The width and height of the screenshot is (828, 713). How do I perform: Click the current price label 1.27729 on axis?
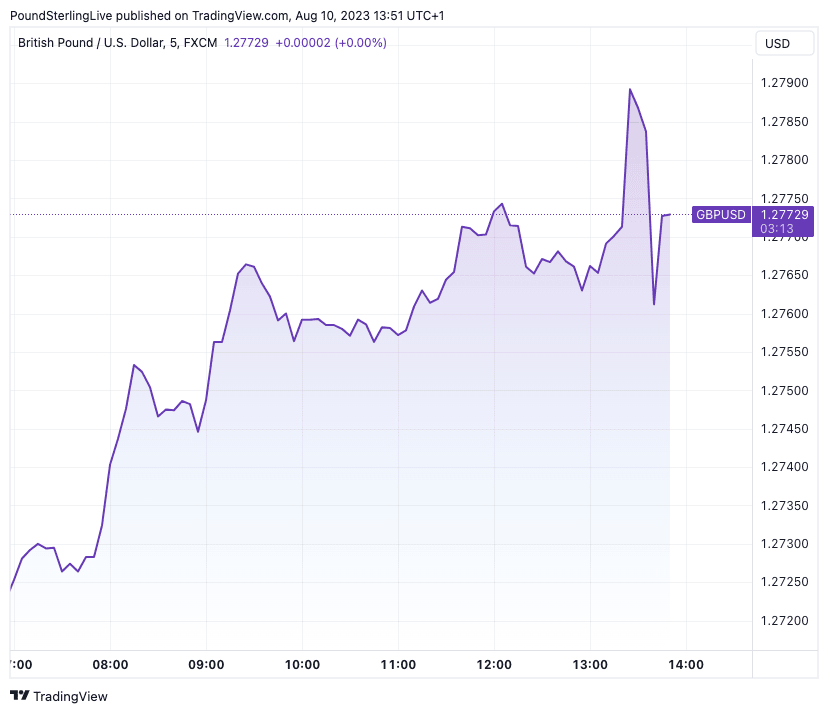tap(785, 214)
